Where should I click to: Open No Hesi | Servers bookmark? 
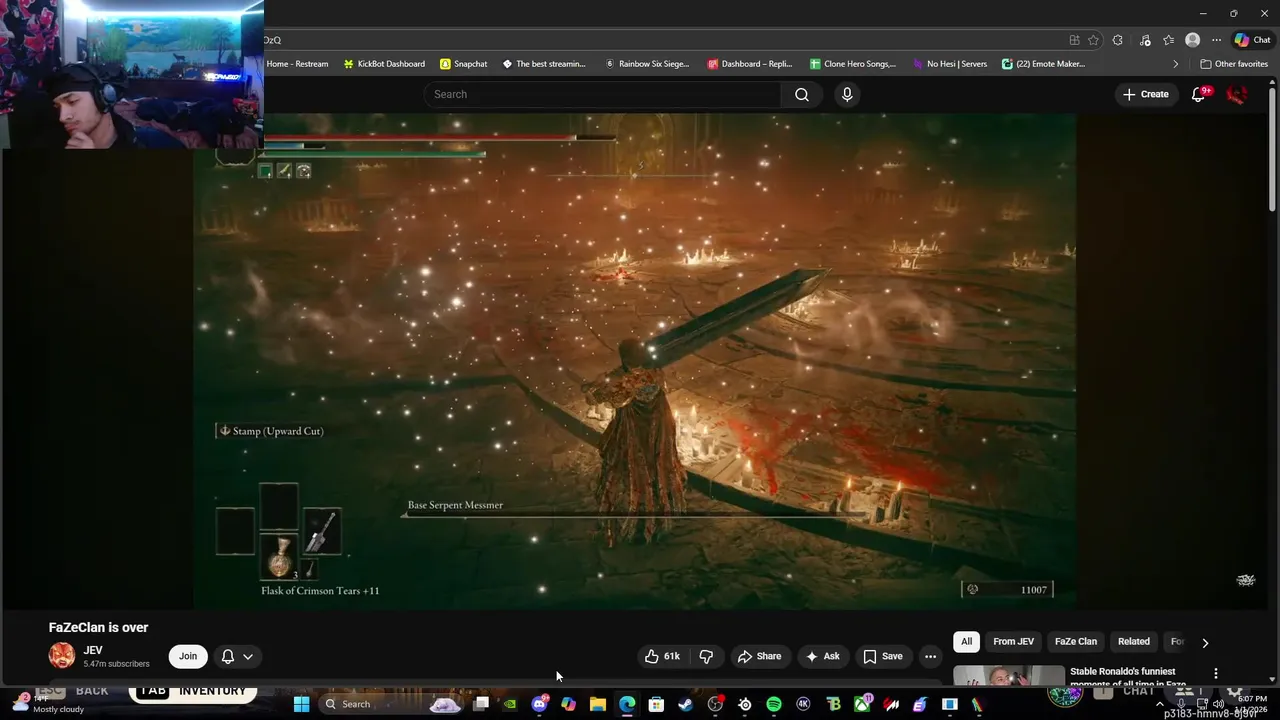point(949,64)
